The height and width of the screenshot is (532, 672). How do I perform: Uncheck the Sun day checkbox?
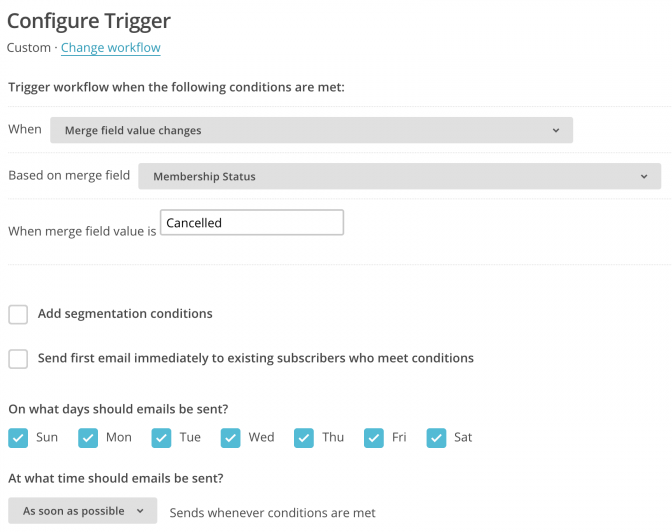(x=18, y=438)
